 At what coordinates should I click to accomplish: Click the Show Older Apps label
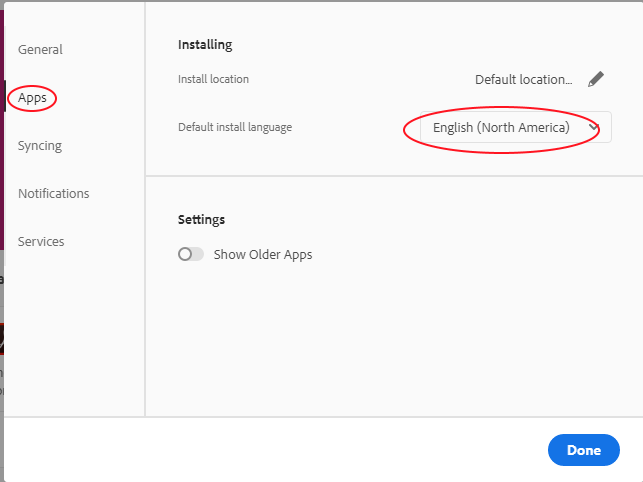[x=263, y=255]
